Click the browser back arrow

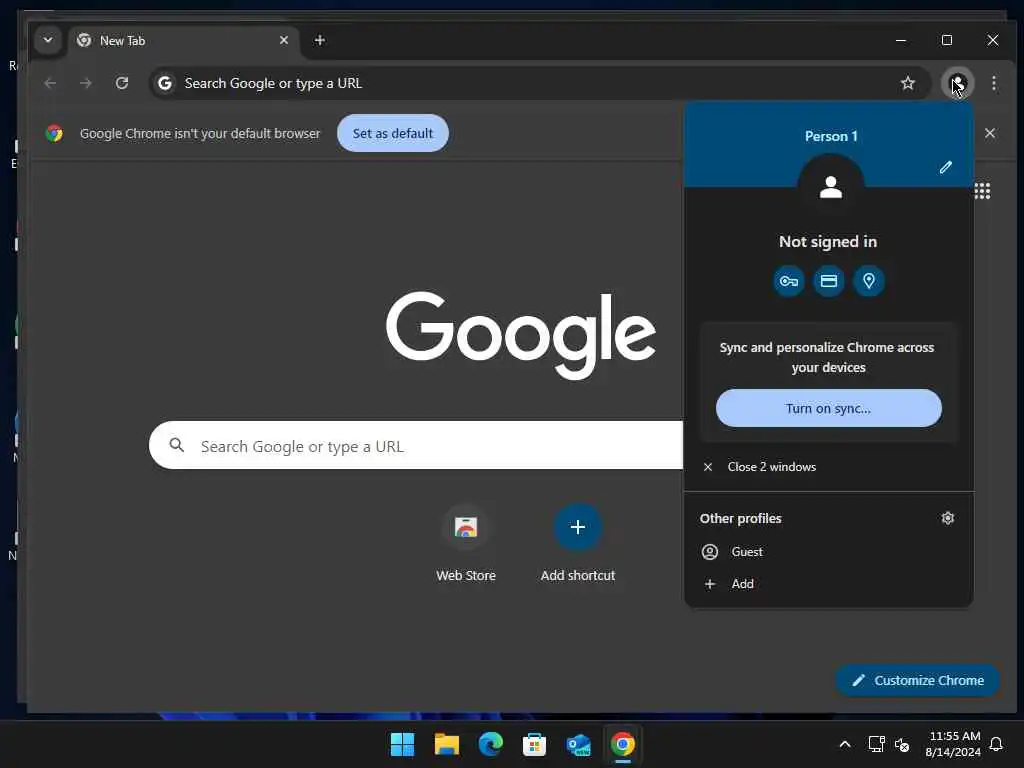tap(50, 83)
